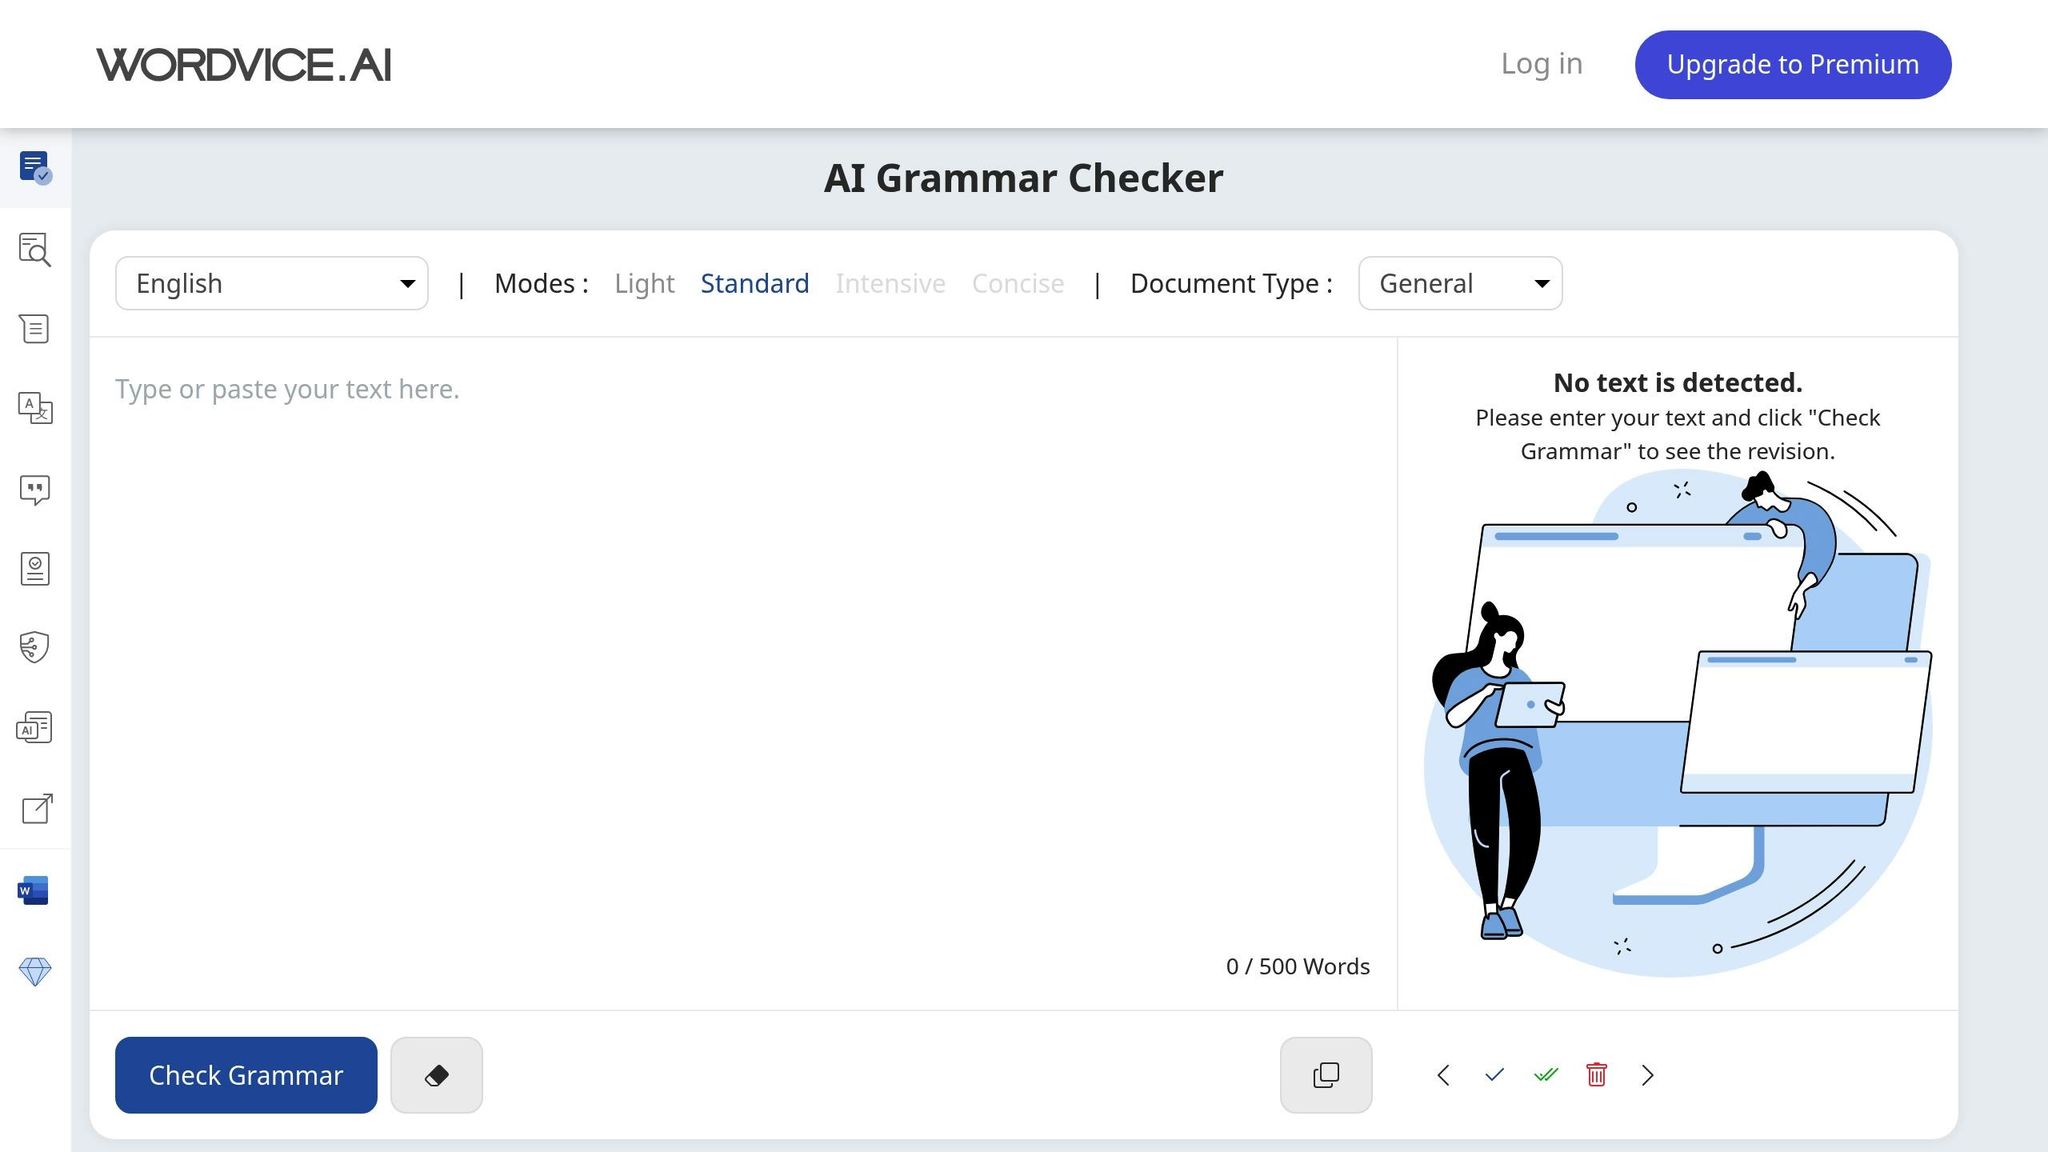
Task: Open the Plagiarism Checker sidebar tool
Action: tap(34, 251)
